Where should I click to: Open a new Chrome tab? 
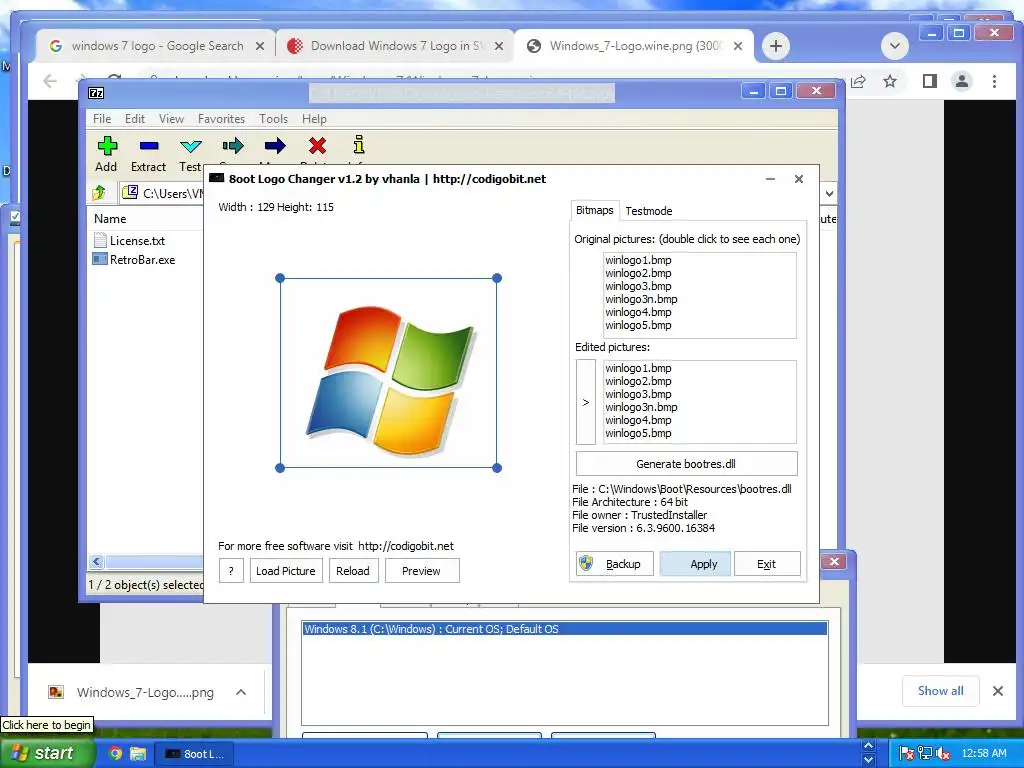tap(775, 46)
